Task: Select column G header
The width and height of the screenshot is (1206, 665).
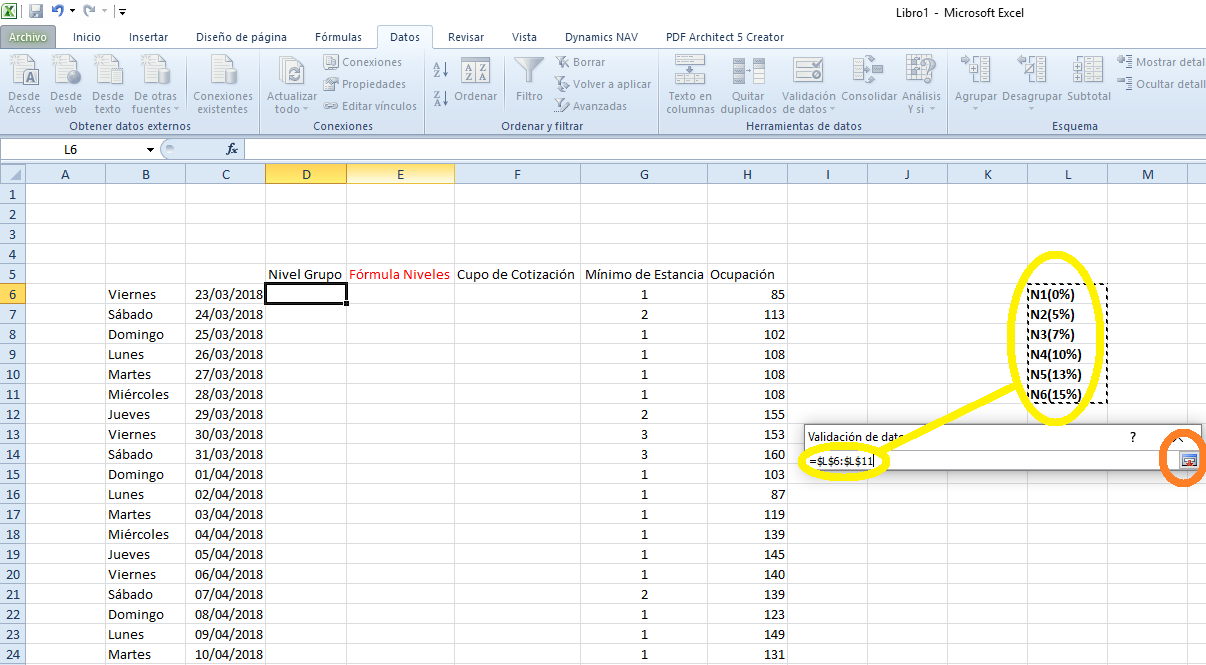Action: tap(644, 174)
